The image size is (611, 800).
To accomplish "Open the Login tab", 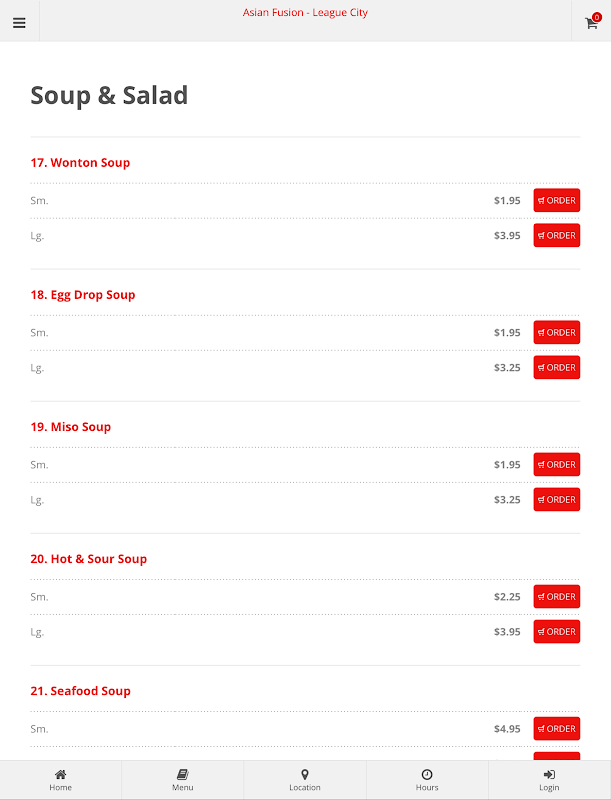I will (549, 780).
